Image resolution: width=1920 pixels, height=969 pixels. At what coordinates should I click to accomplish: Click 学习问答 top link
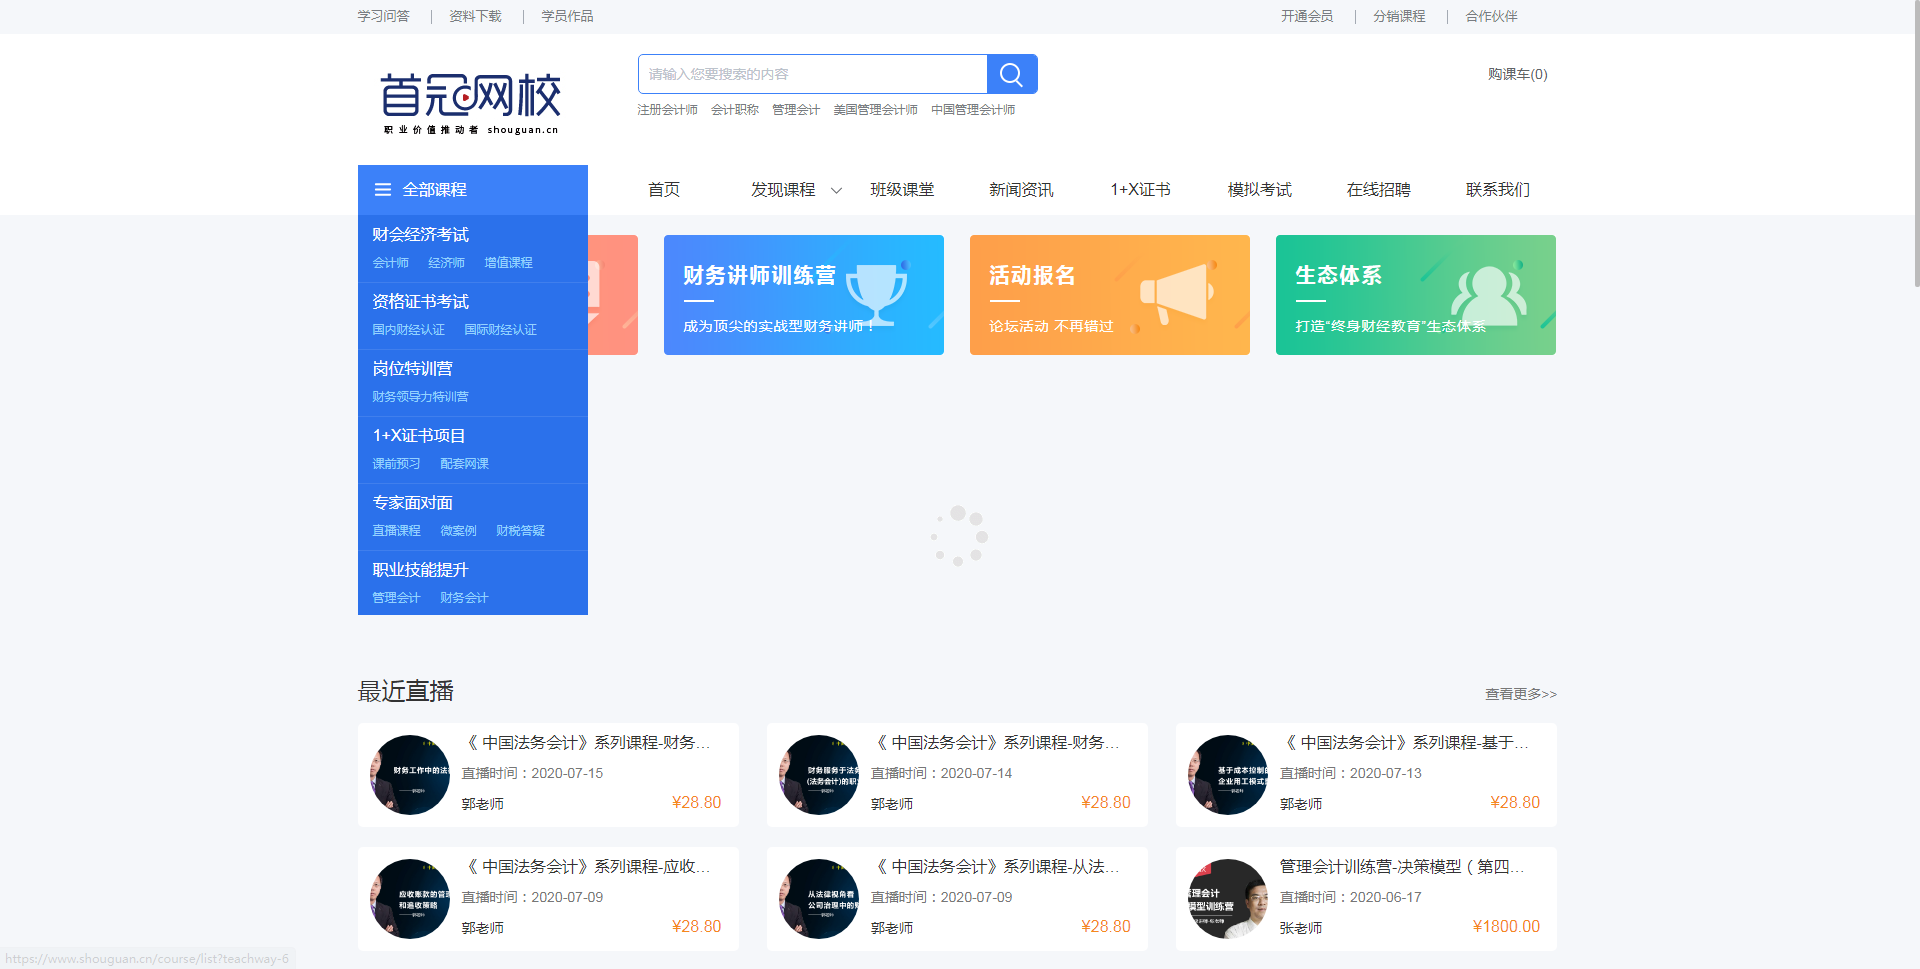click(384, 16)
